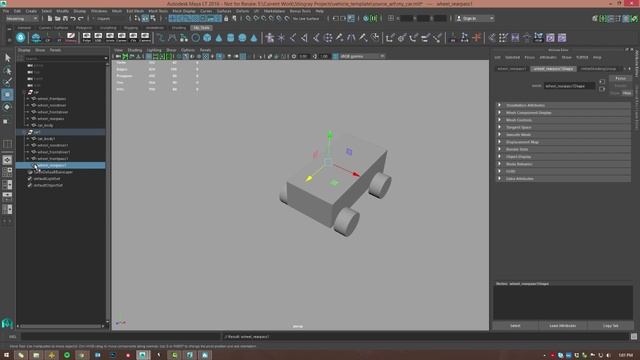Select wheel_frontdriver1 in Outliner

[x=53, y=152]
